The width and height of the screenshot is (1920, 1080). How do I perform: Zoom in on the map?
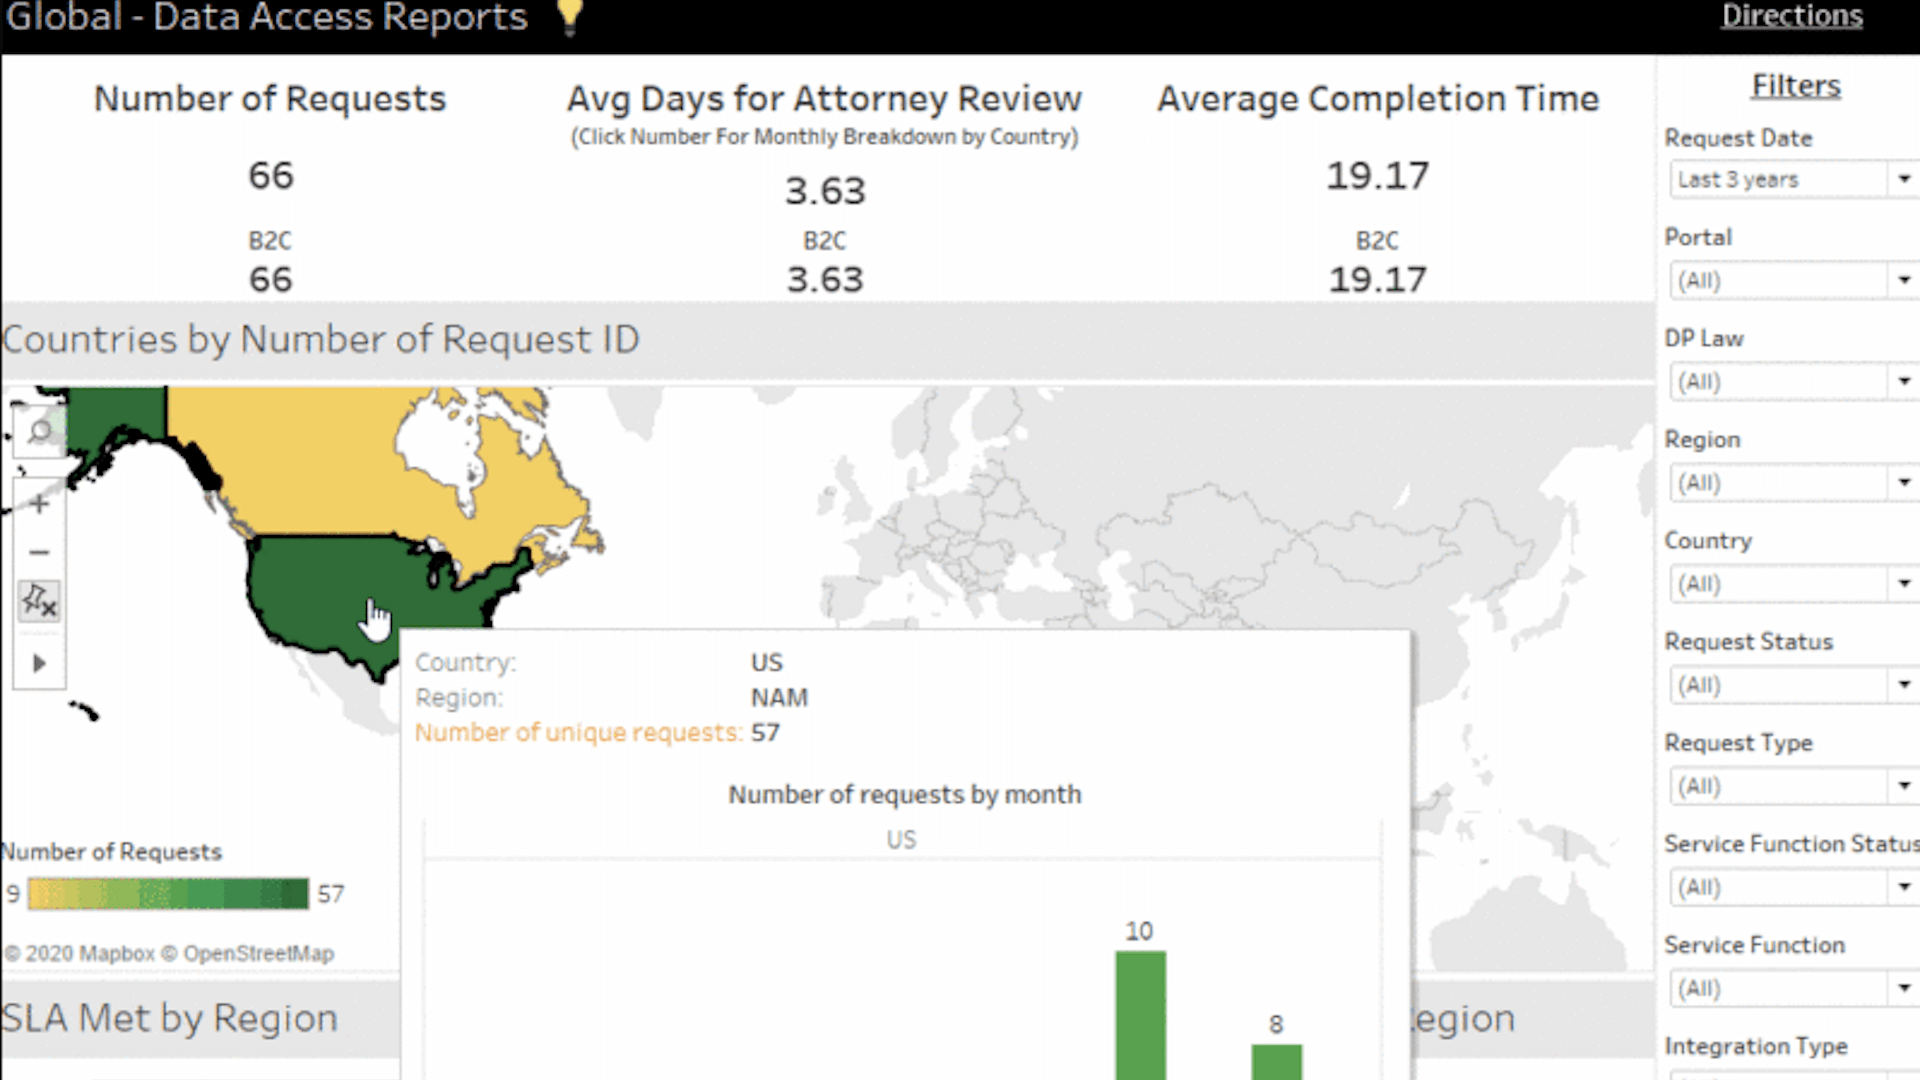coord(39,503)
